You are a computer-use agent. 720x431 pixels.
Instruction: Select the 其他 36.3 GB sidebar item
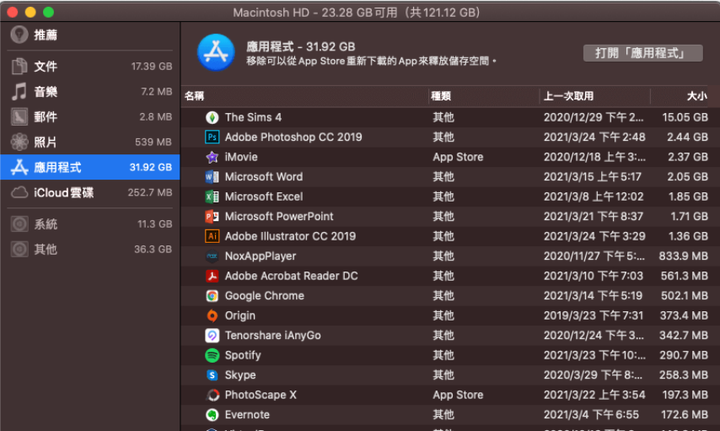click(x=90, y=249)
